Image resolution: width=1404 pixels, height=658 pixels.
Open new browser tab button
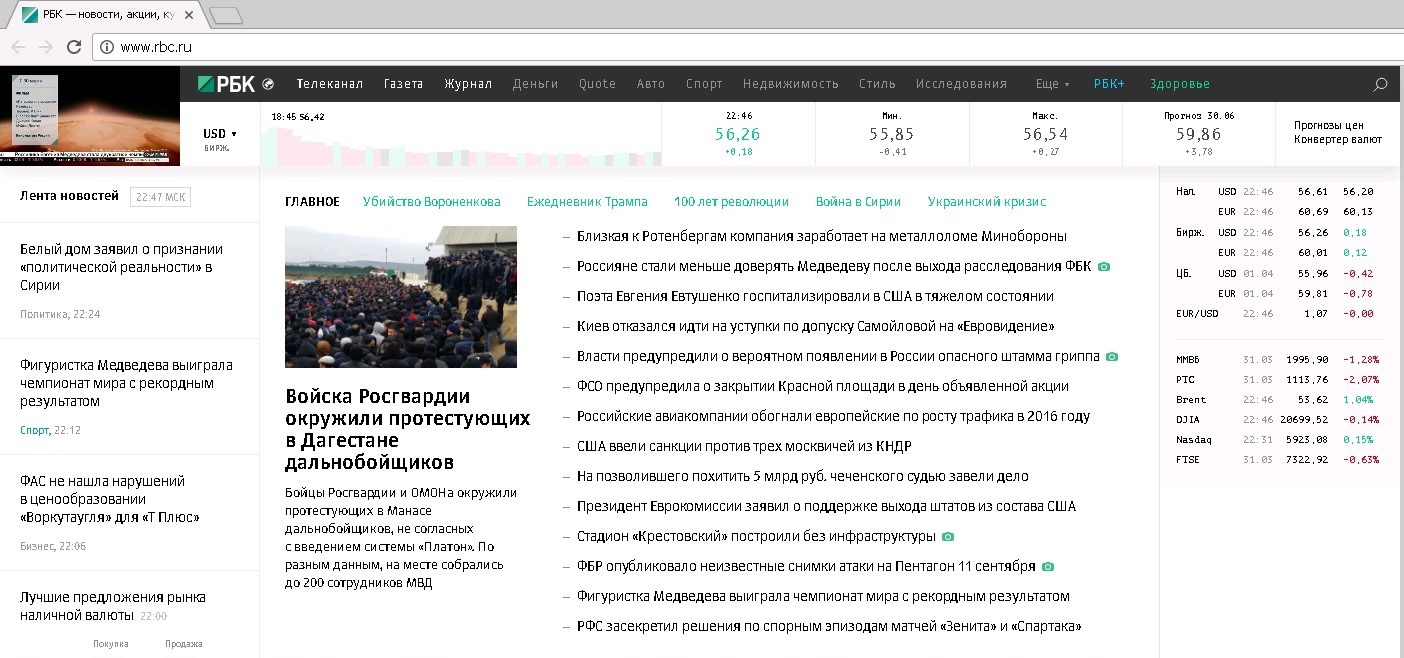tap(226, 15)
